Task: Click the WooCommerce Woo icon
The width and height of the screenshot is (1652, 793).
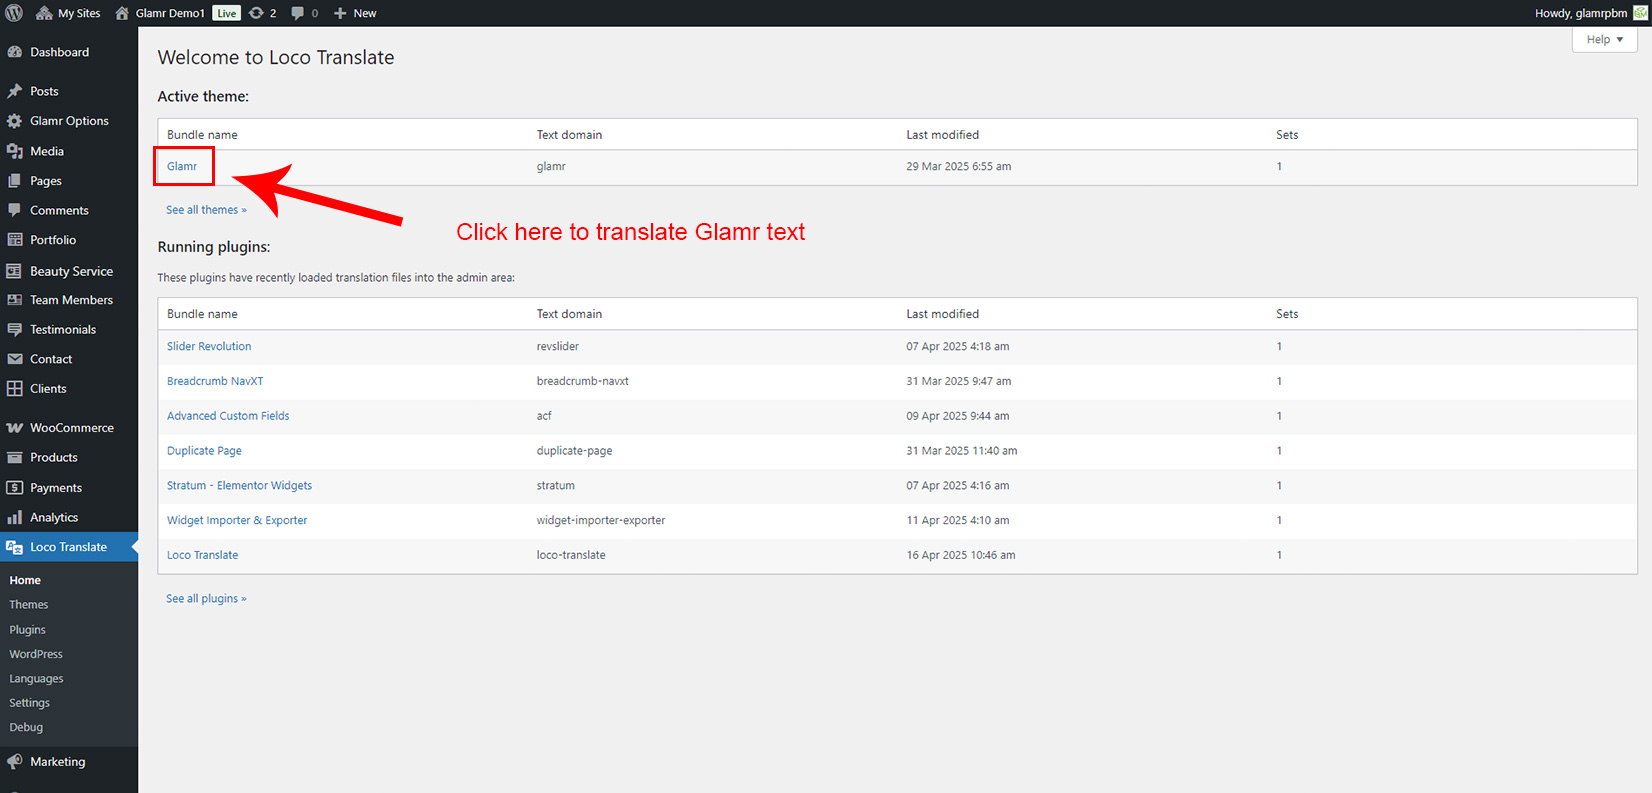Action: tap(15, 428)
